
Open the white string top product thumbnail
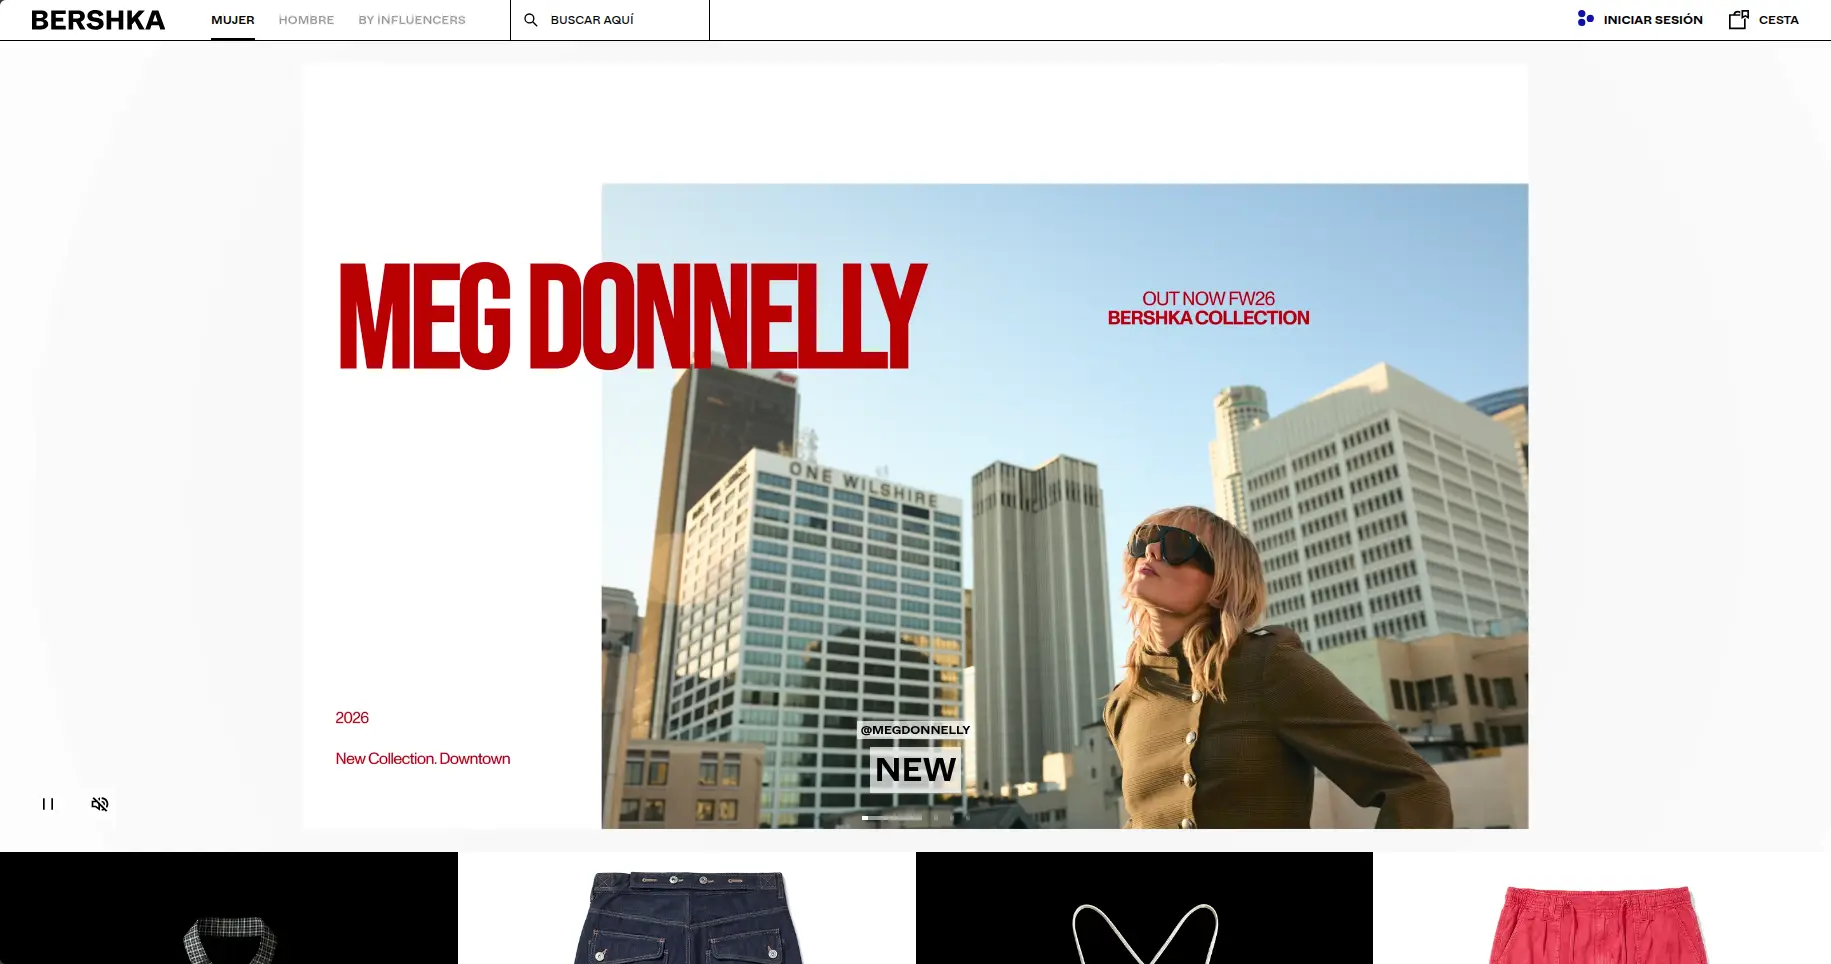pos(1144,908)
